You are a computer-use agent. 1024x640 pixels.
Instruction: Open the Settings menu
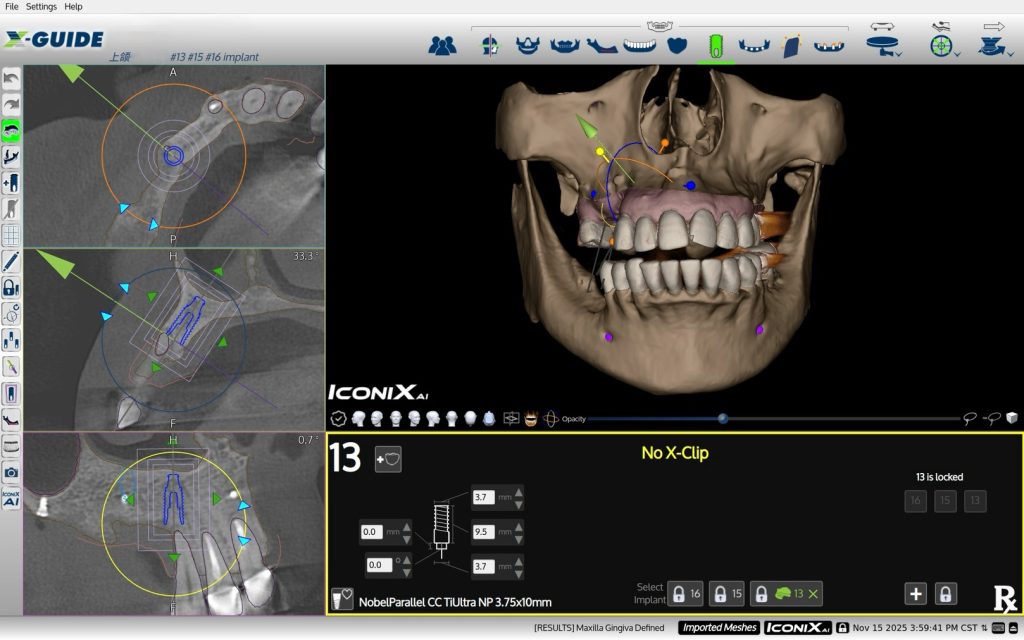tap(41, 6)
